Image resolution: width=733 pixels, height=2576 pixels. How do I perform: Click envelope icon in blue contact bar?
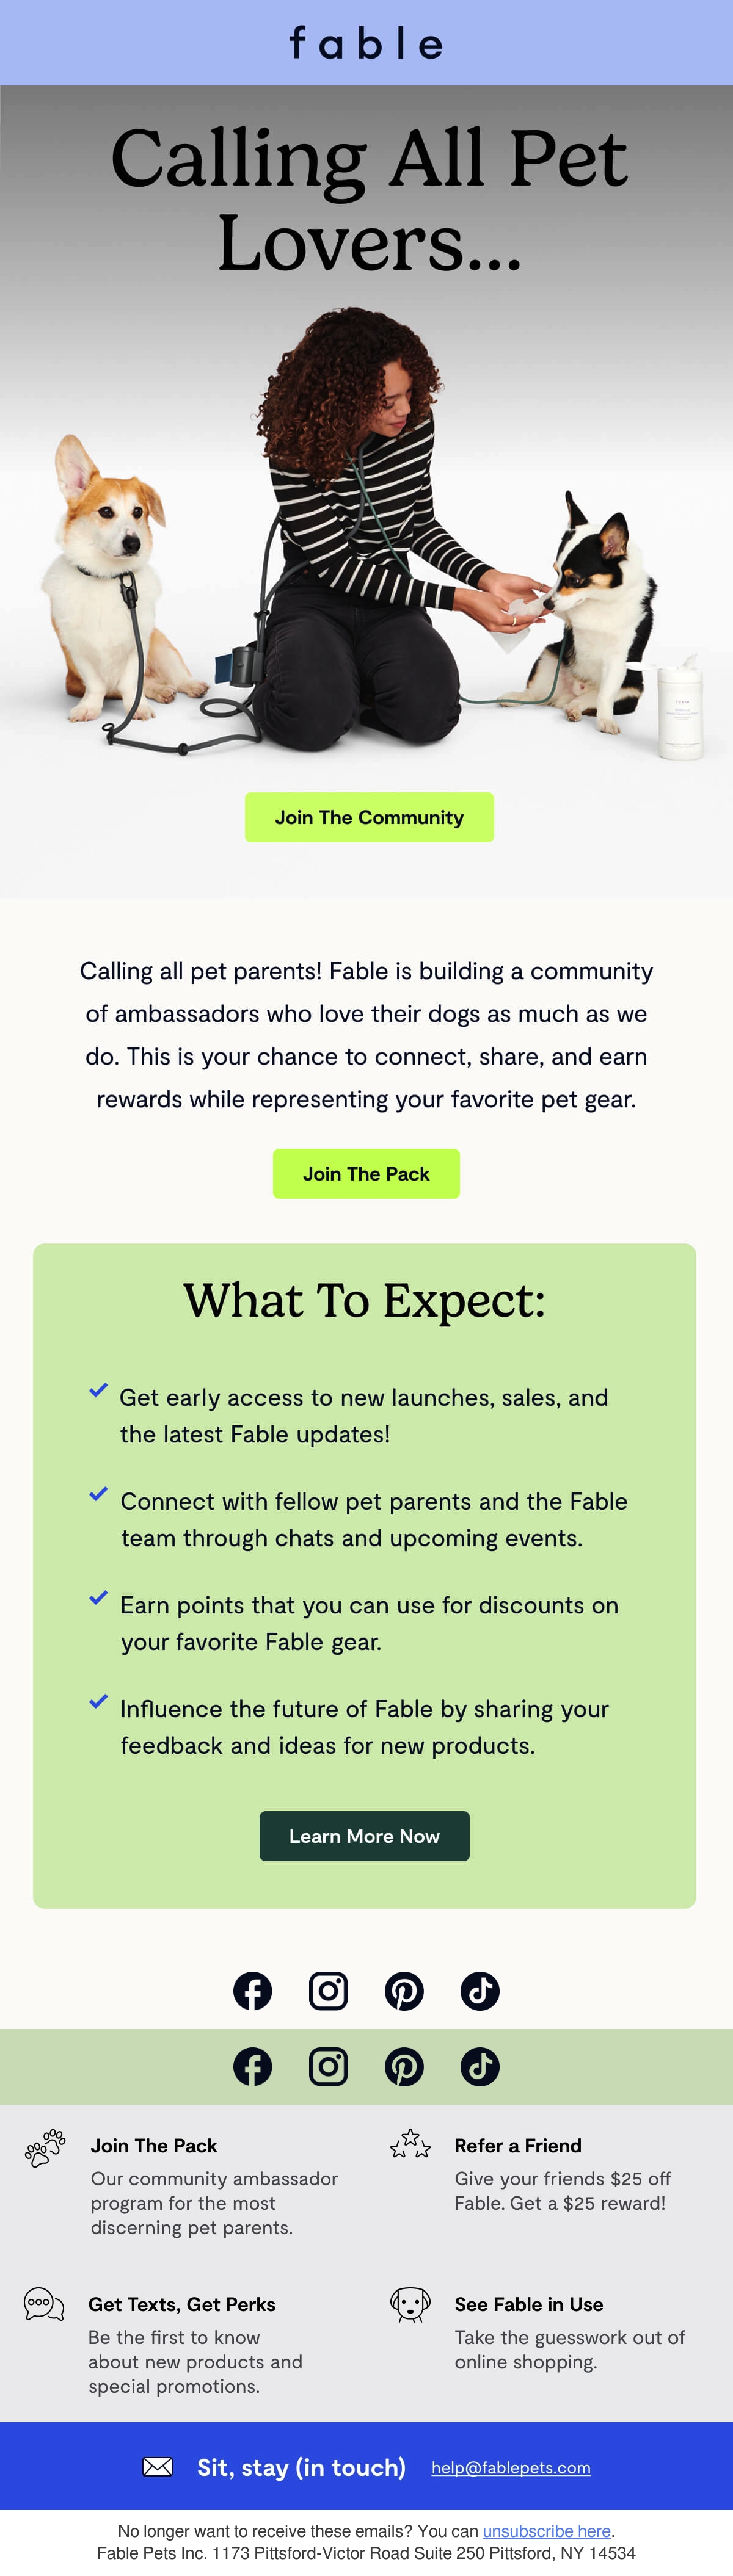pyautogui.click(x=157, y=2466)
